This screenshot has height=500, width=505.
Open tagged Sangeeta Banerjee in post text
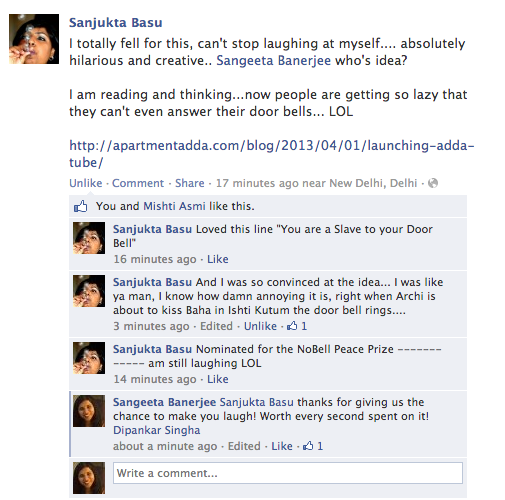(x=274, y=61)
